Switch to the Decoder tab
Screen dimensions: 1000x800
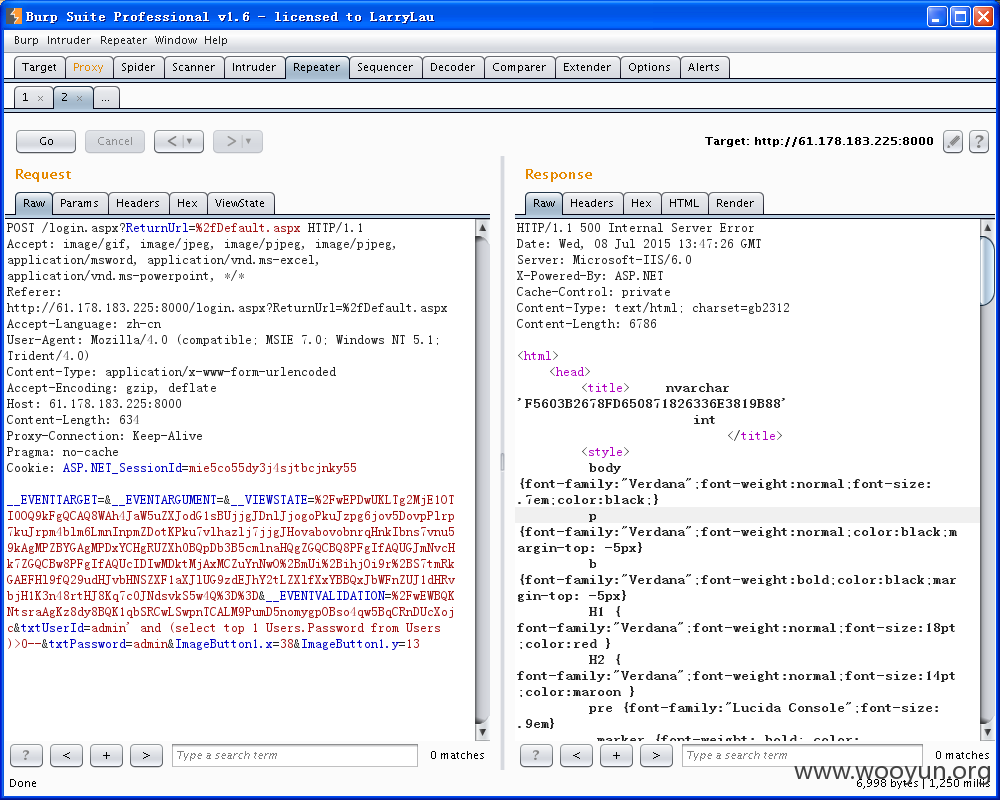(452, 68)
